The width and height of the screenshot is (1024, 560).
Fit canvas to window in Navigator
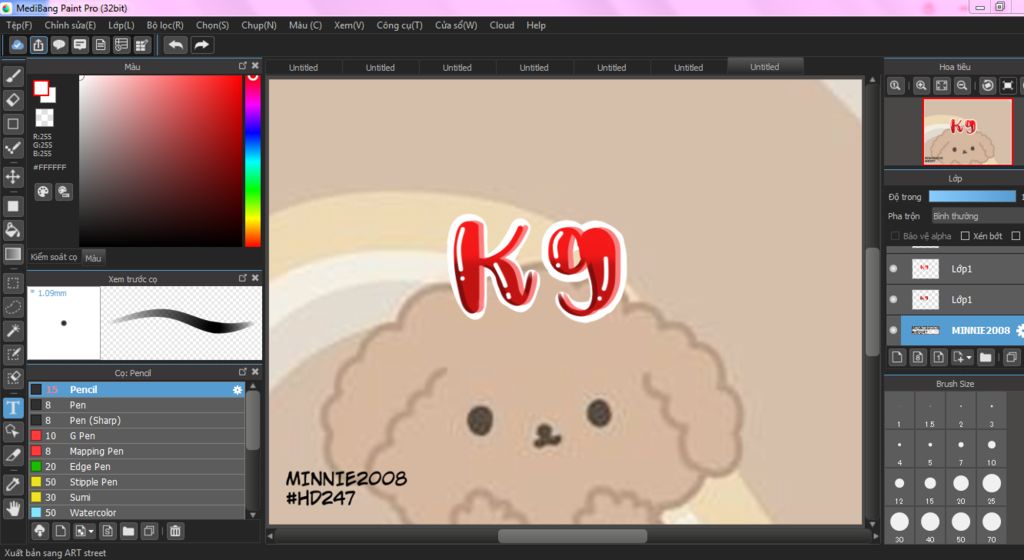pos(942,86)
